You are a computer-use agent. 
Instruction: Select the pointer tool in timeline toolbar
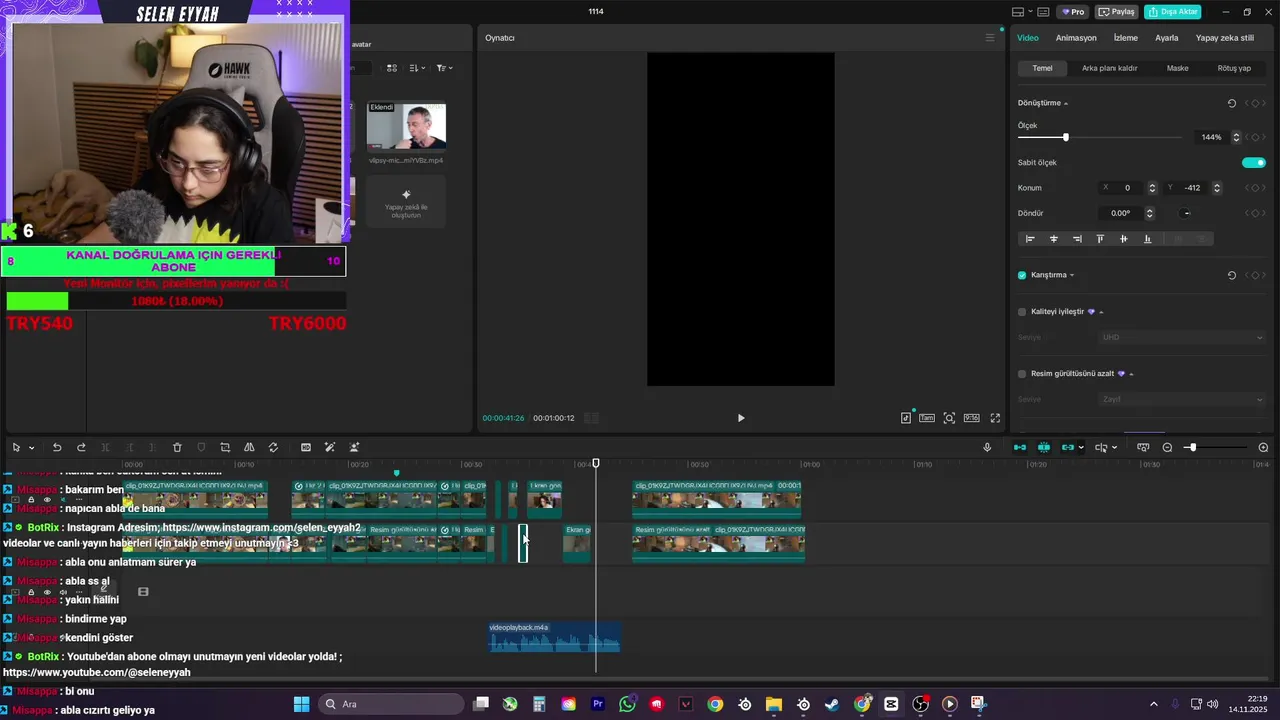(x=16, y=447)
